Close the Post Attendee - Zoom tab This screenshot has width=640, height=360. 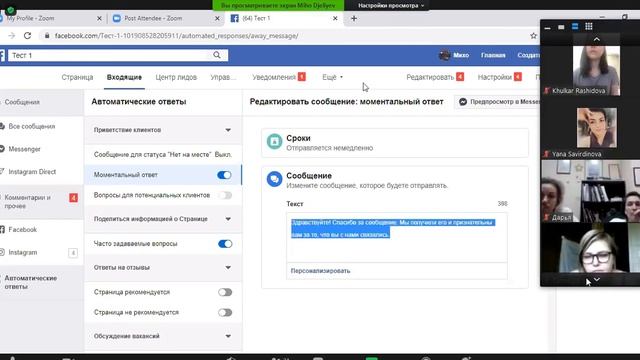pos(217,18)
